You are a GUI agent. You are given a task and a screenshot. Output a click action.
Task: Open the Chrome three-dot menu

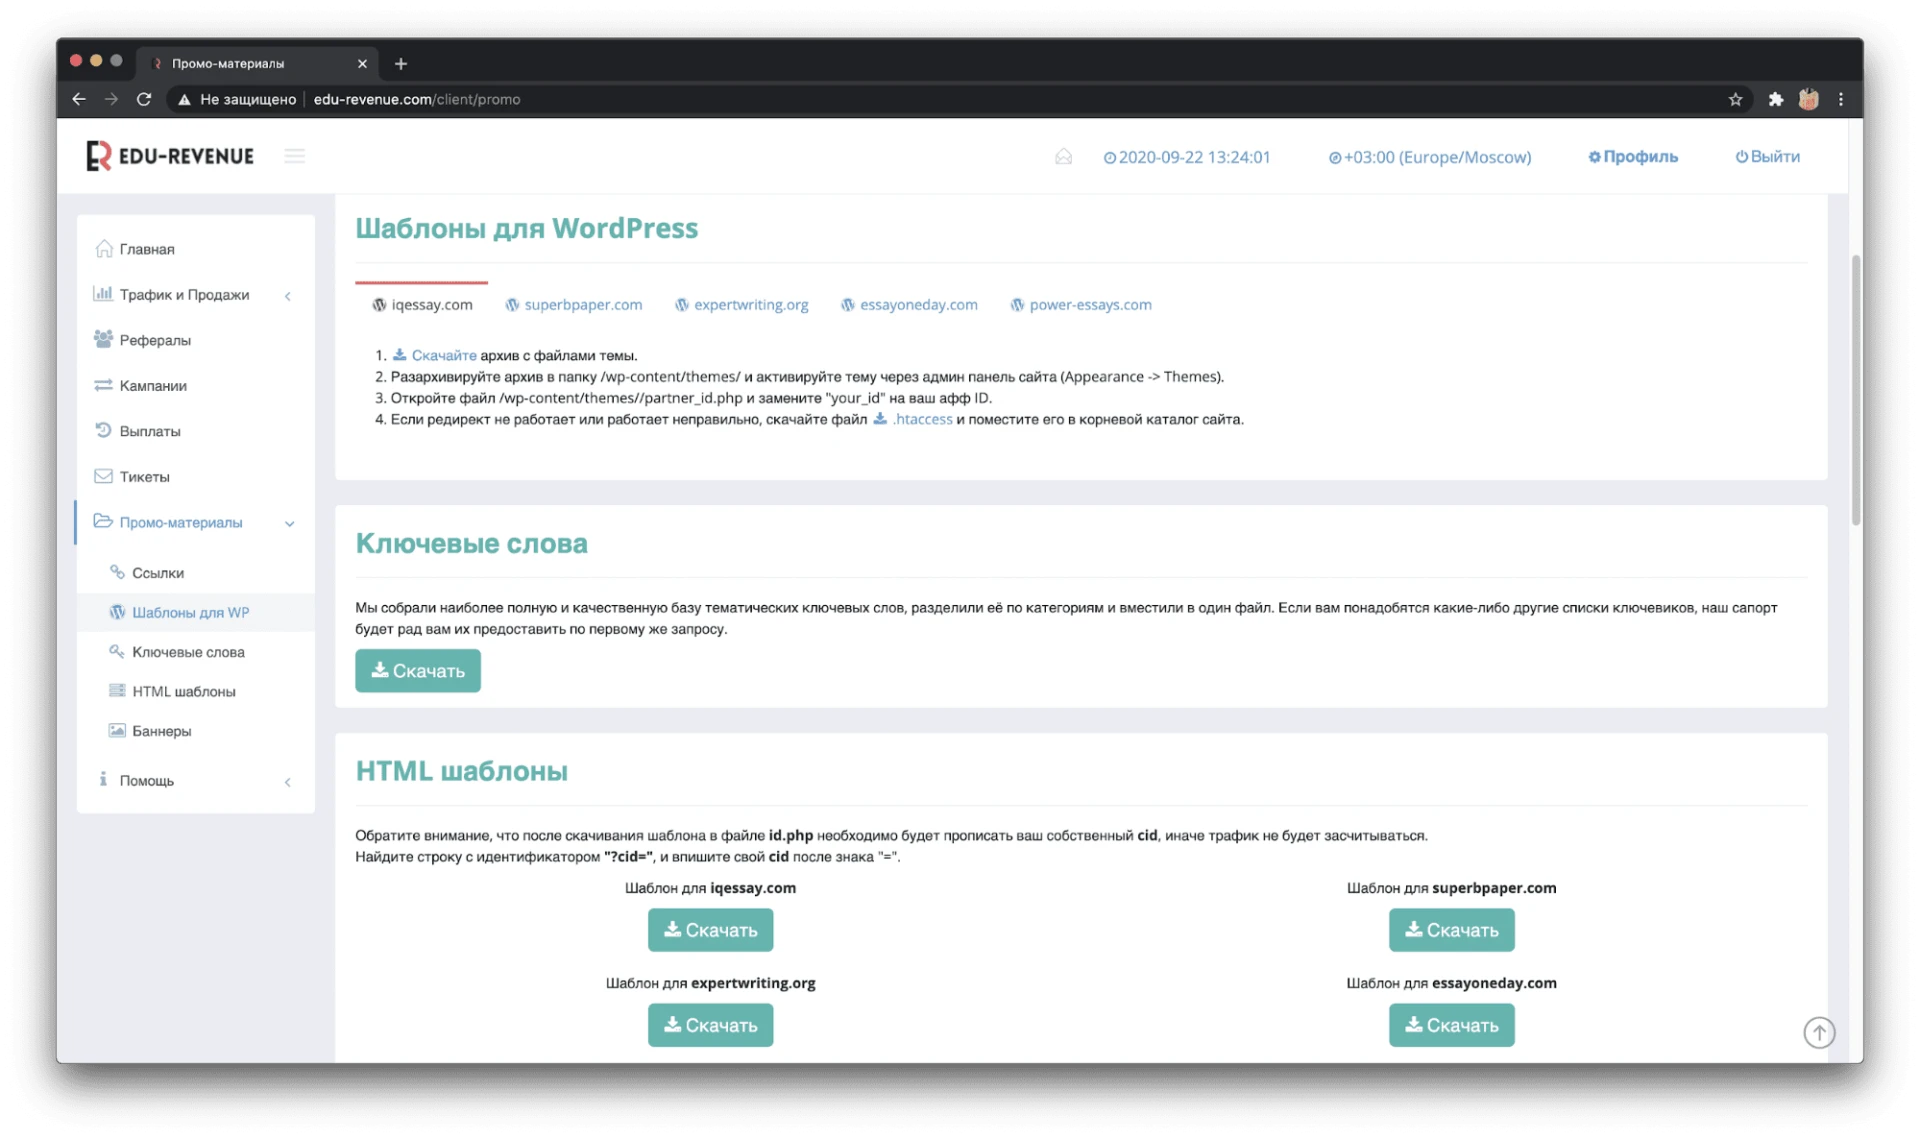[1841, 99]
